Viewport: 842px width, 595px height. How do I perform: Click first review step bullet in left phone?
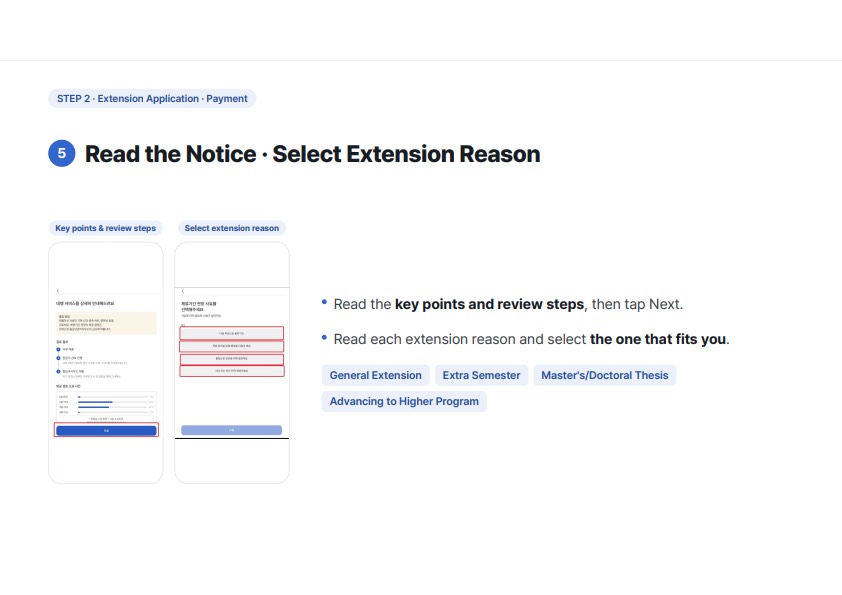59,350
